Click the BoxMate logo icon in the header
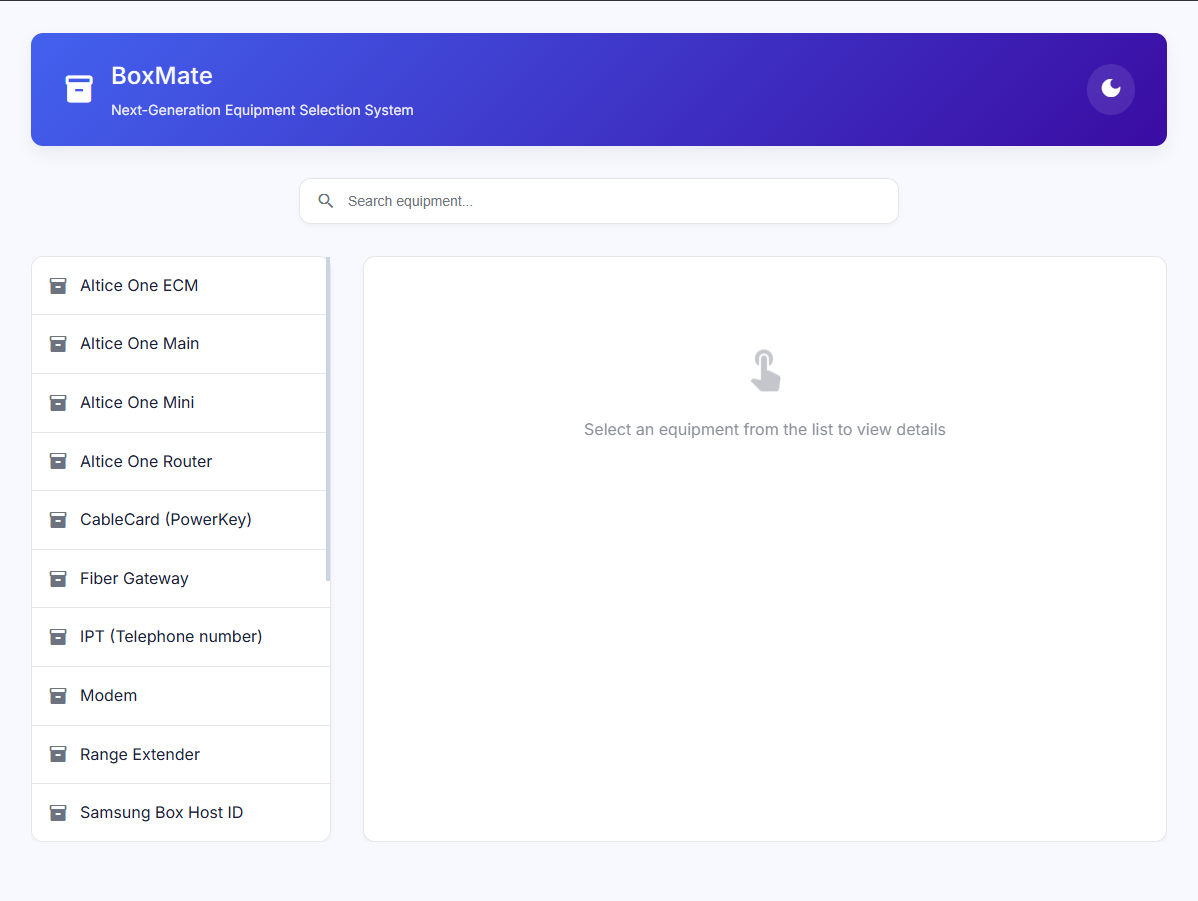1198x901 pixels. pyautogui.click(x=79, y=89)
